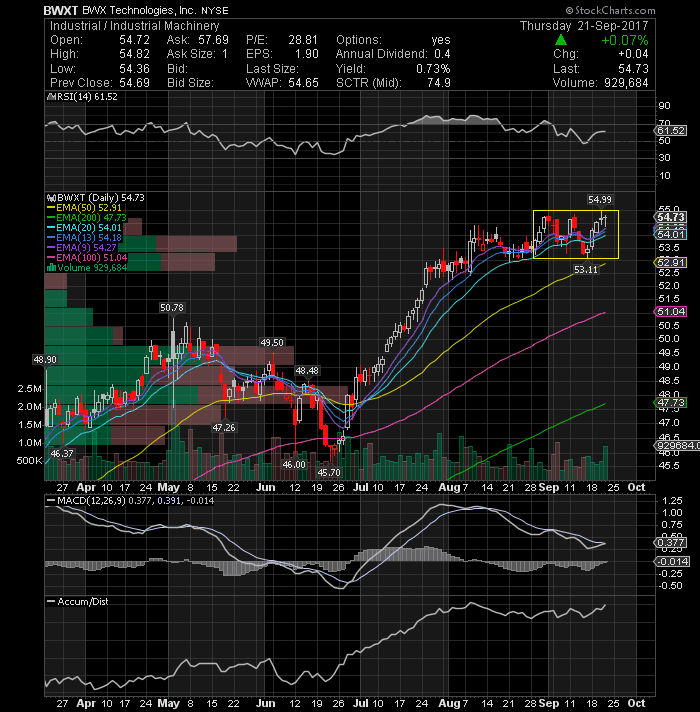Click the RSI 61.52 axis value tag
Image resolution: width=700 pixels, height=712 pixels.
[671, 131]
